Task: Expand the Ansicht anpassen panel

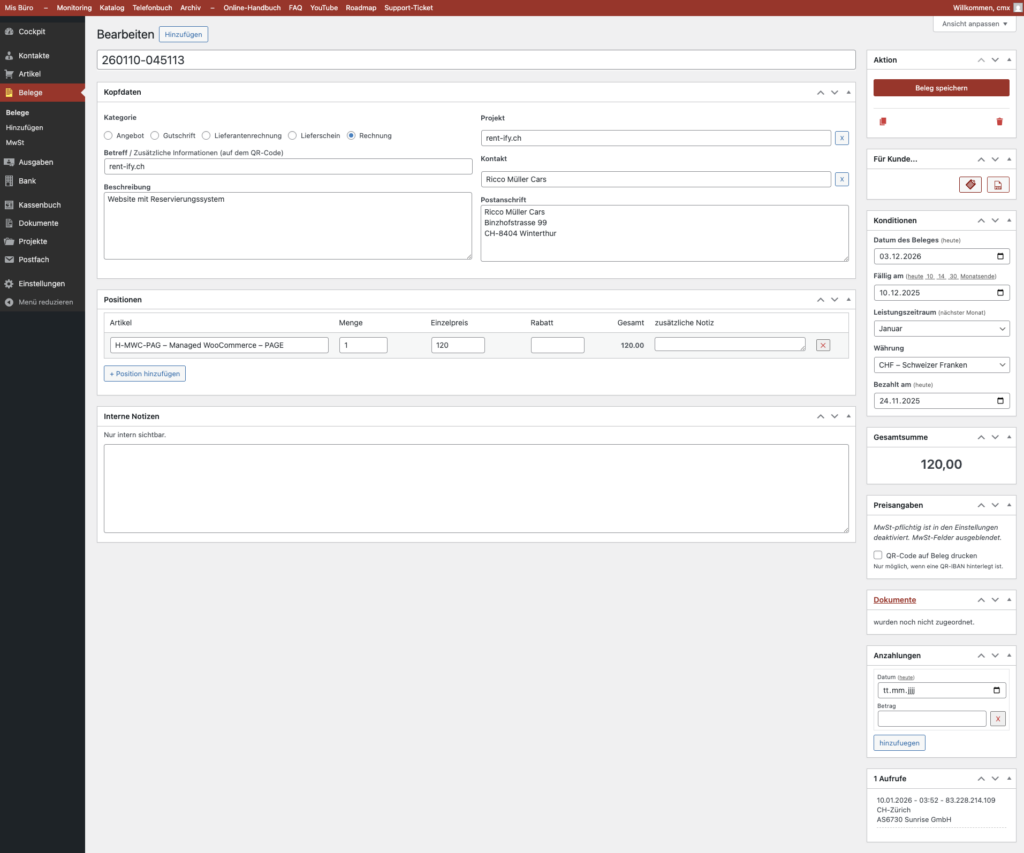Action: point(974,24)
